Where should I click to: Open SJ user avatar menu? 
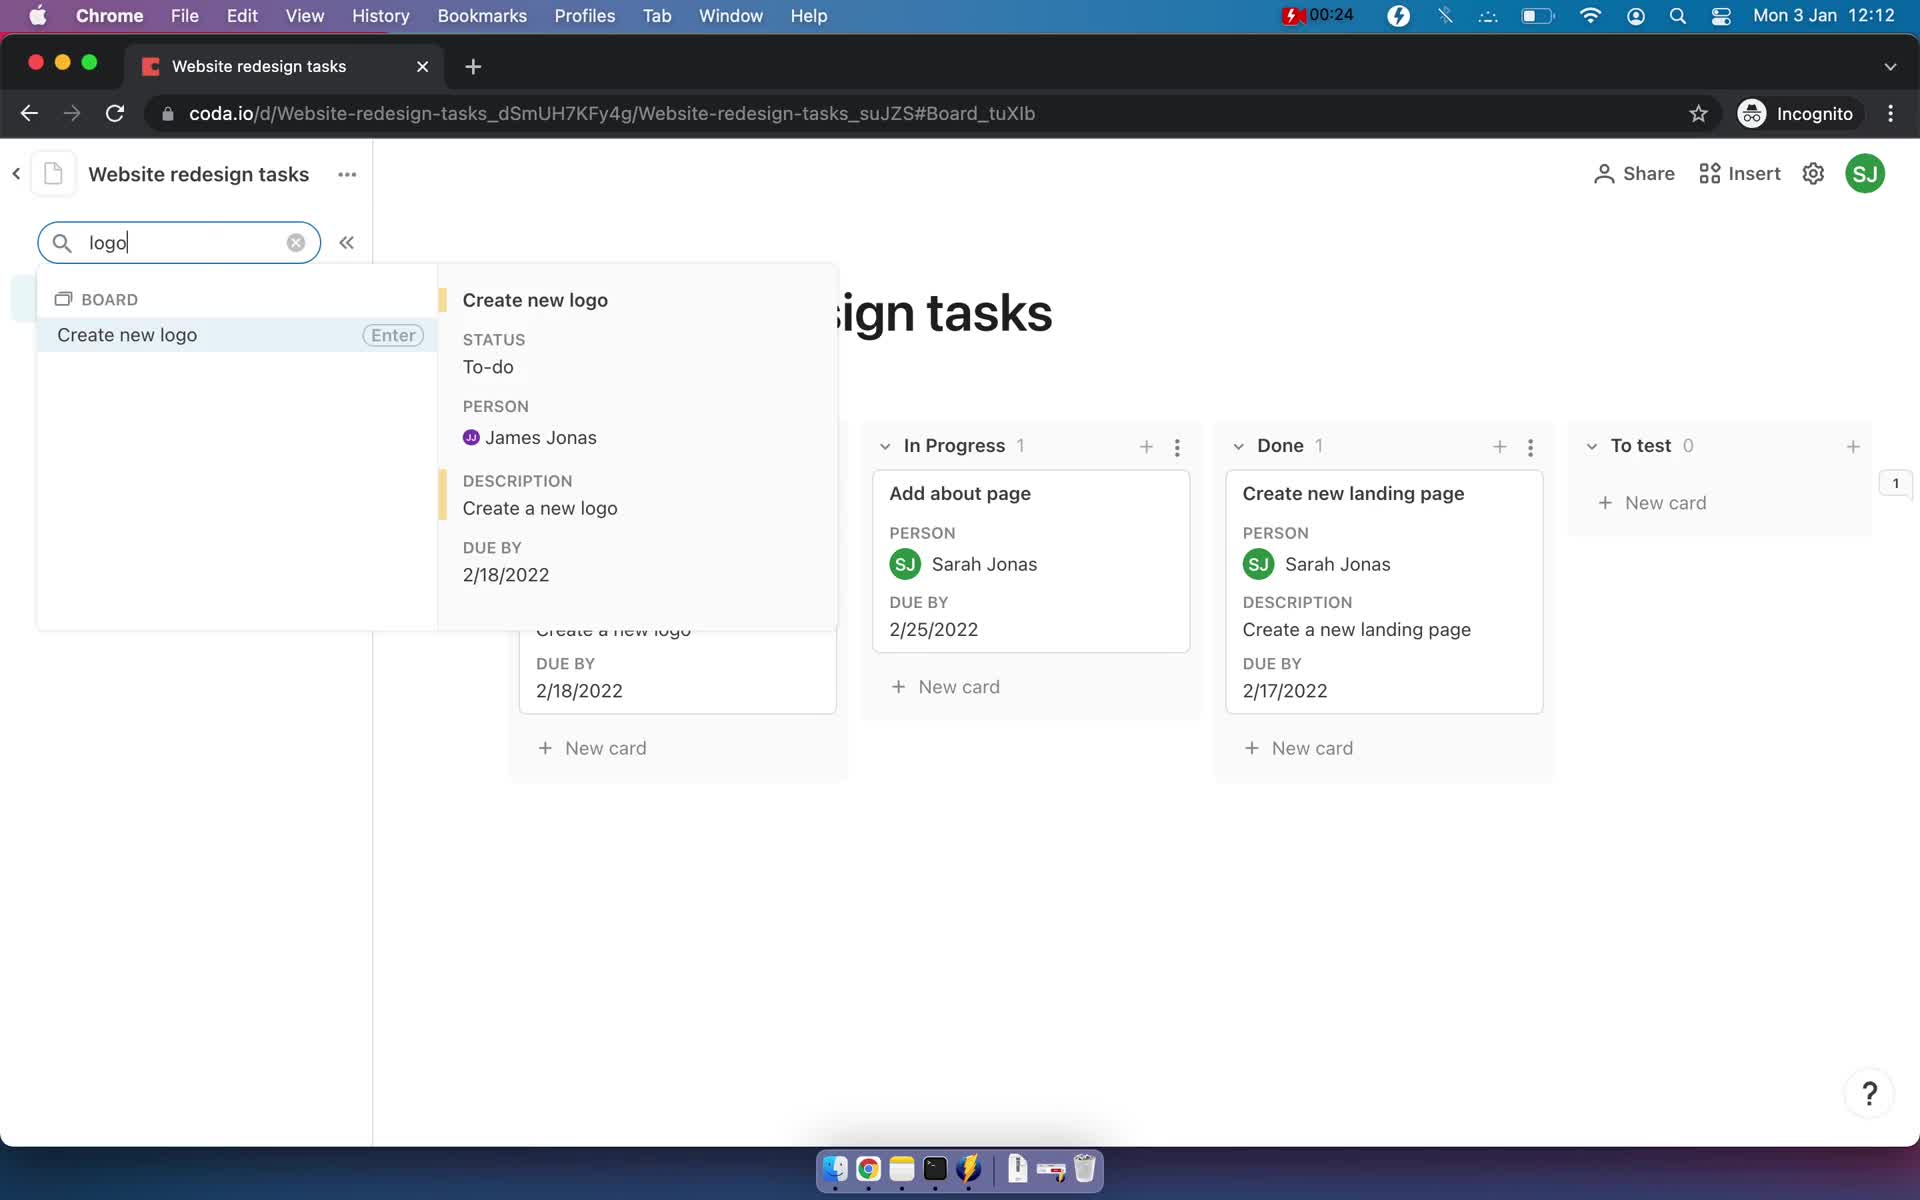coord(1865,174)
